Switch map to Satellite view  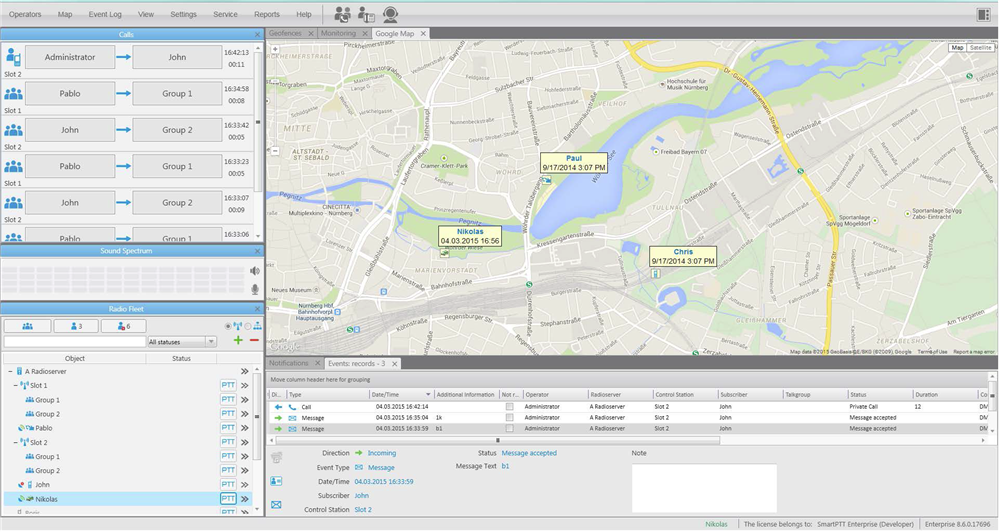tap(981, 47)
